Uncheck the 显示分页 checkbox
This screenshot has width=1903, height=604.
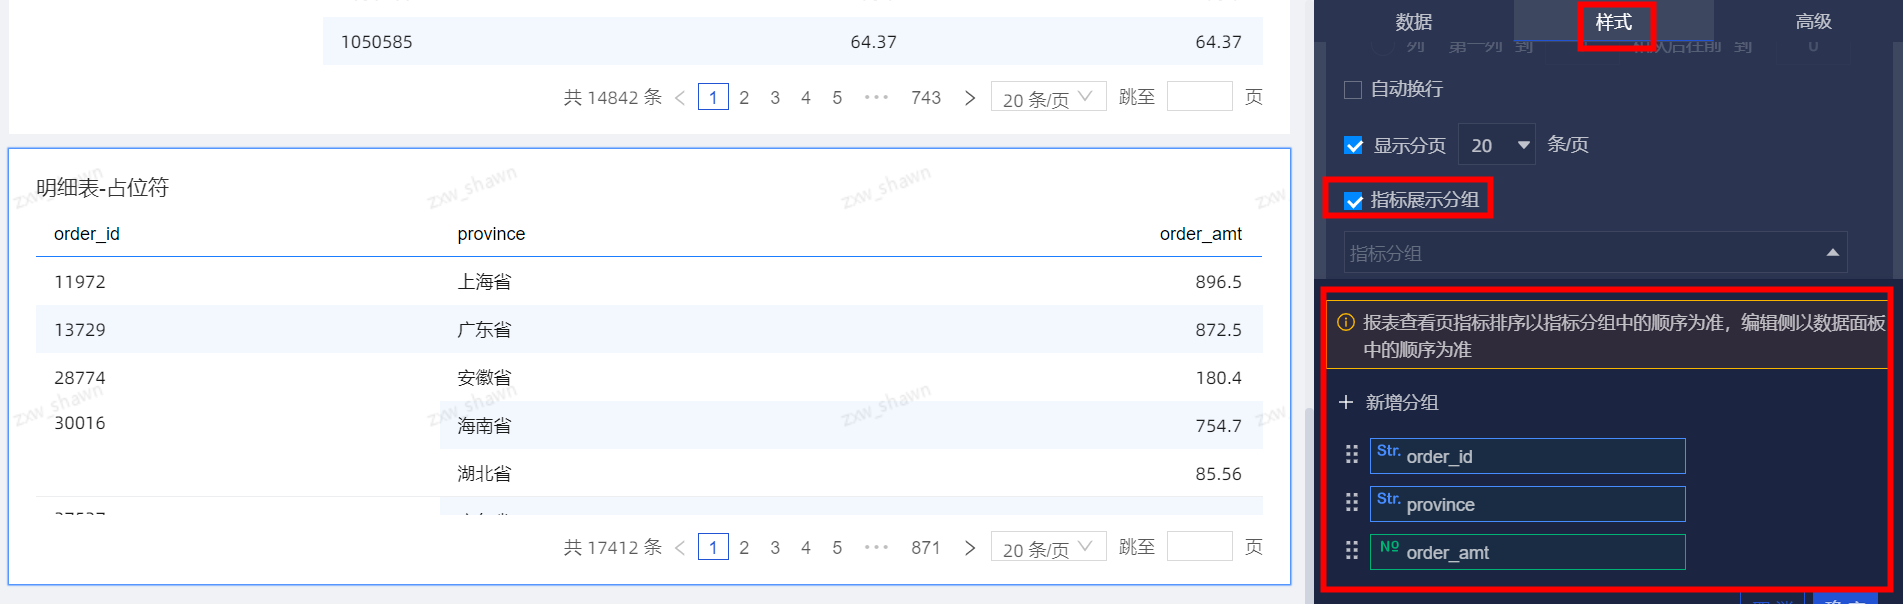point(1354,146)
